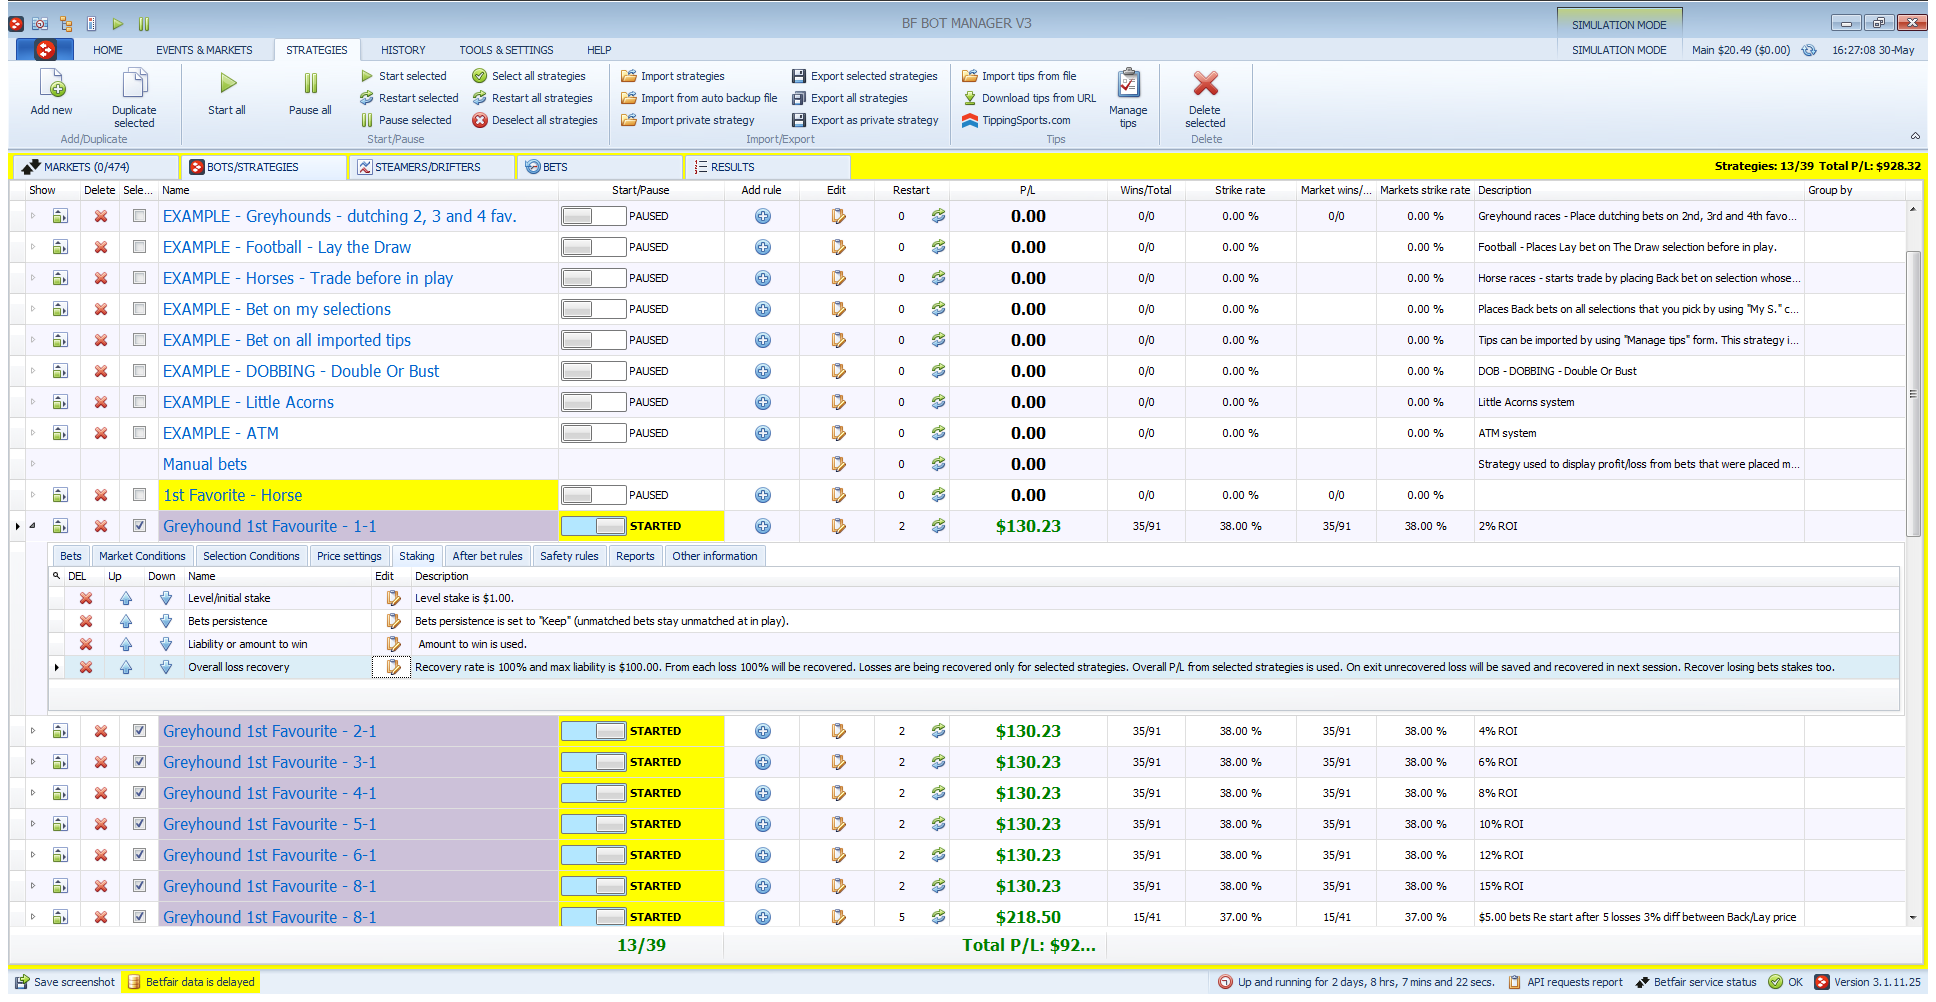The width and height of the screenshot is (1936, 1002).
Task: Open API requests report
Action: [x=1565, y=982]
